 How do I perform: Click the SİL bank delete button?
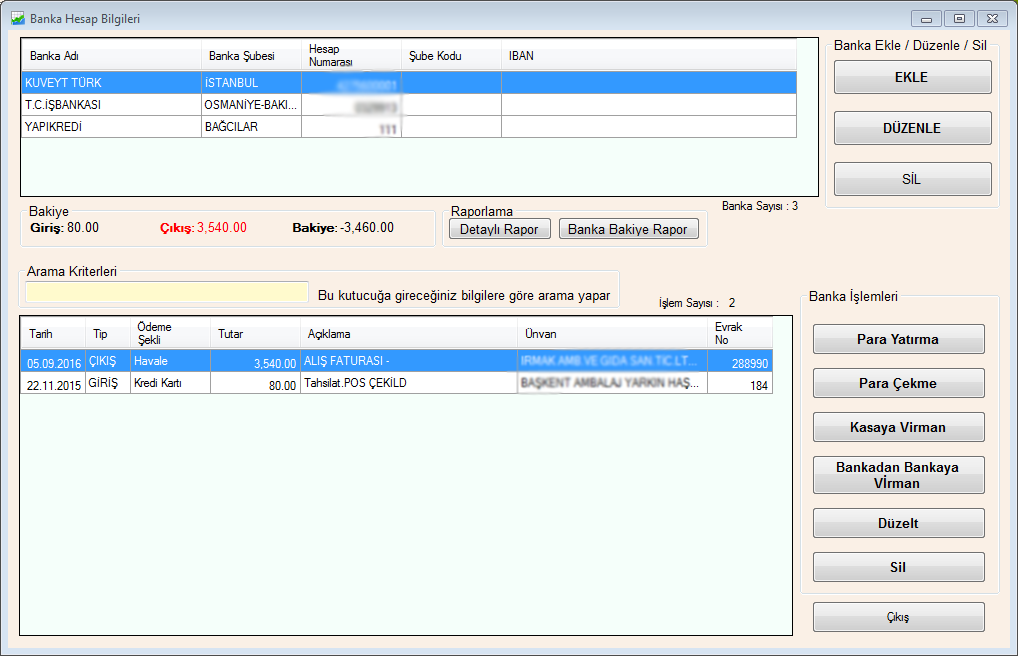coord(912,179)
